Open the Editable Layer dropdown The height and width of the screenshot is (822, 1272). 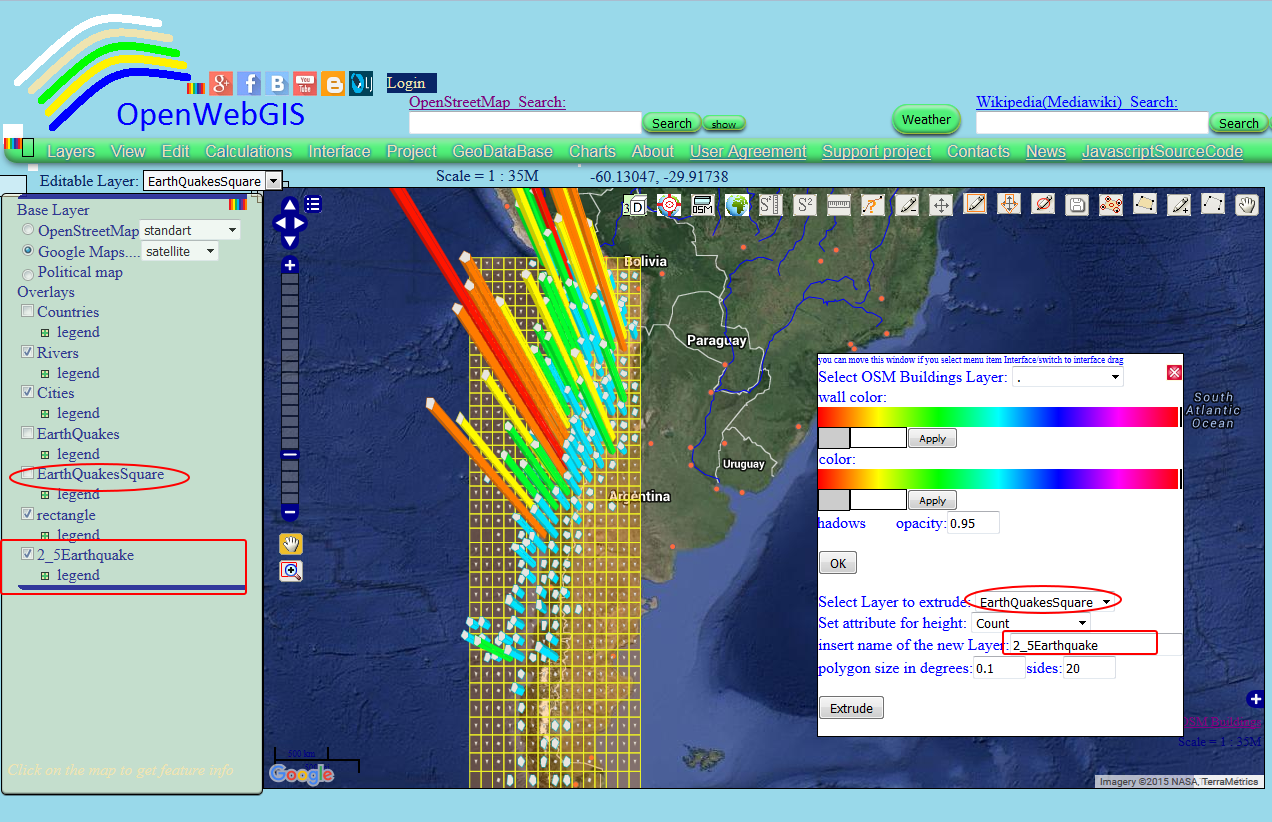[x=274, y=180]
